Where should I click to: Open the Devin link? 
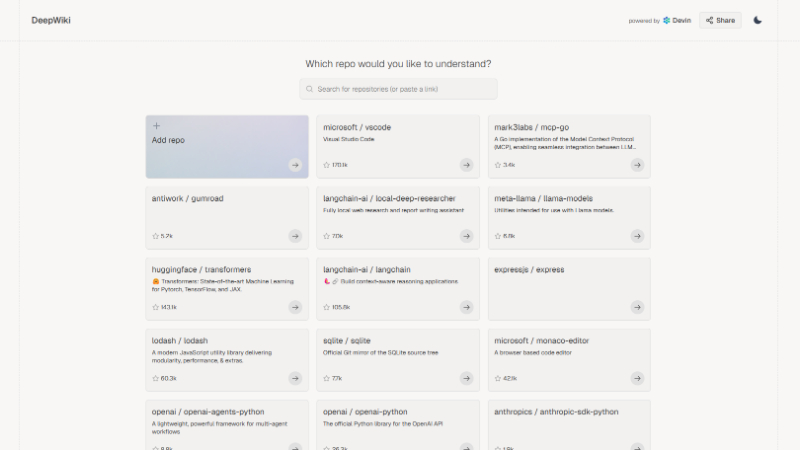677,20
